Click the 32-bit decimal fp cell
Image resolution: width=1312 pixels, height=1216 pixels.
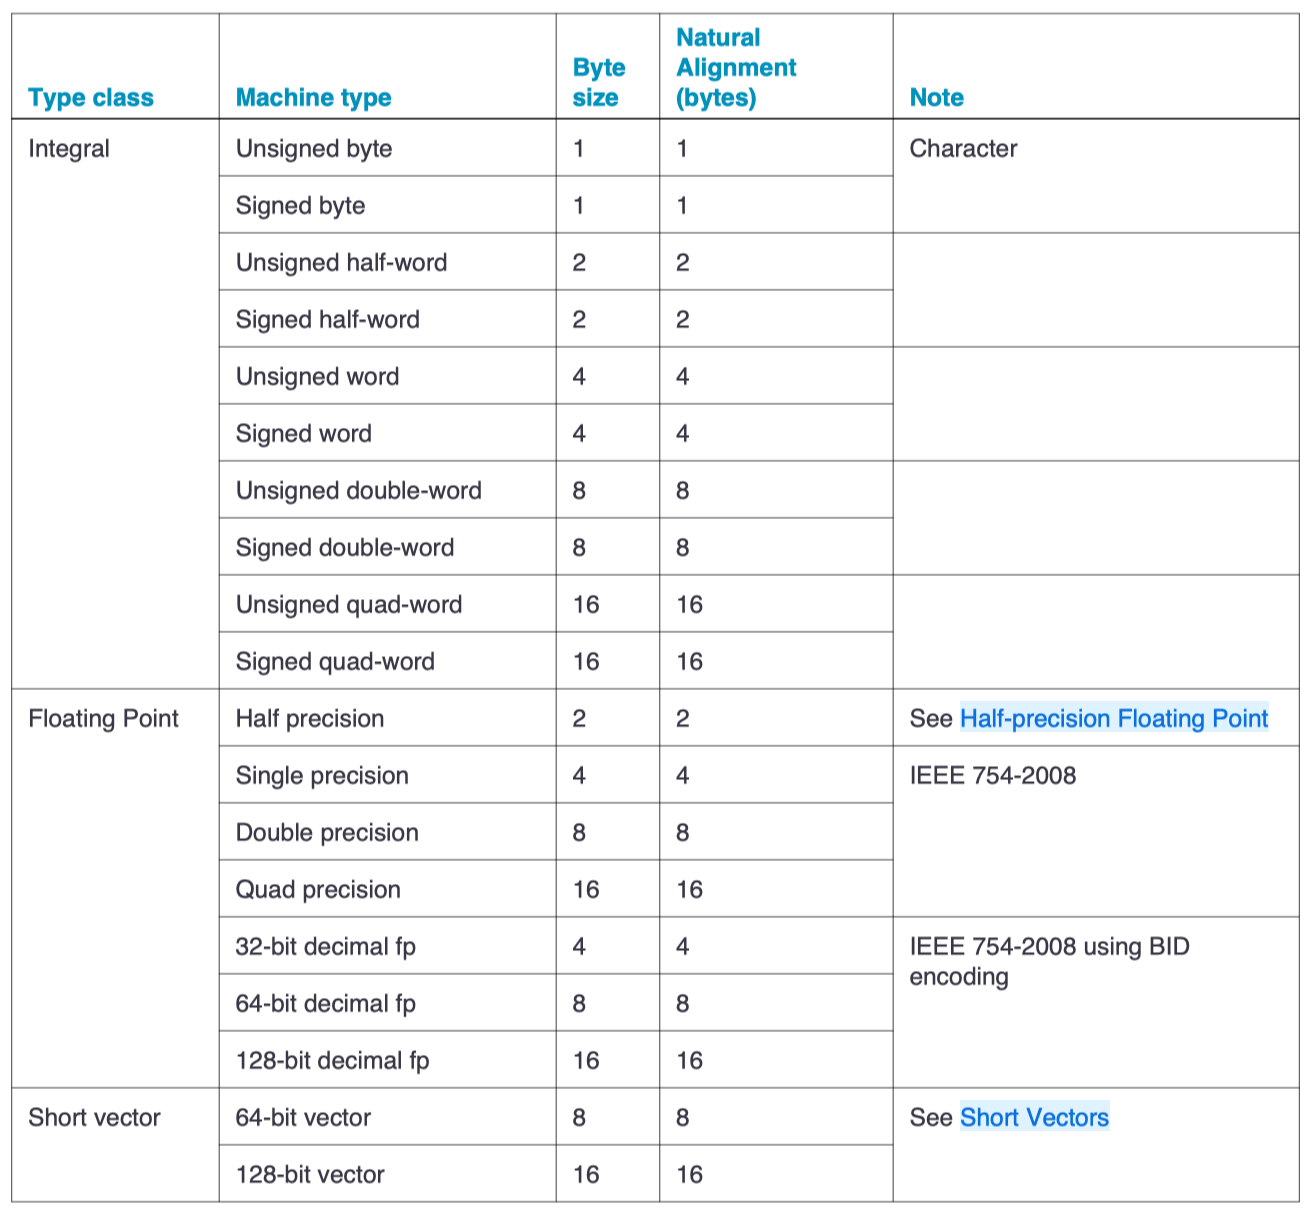(x=325, y=947)
